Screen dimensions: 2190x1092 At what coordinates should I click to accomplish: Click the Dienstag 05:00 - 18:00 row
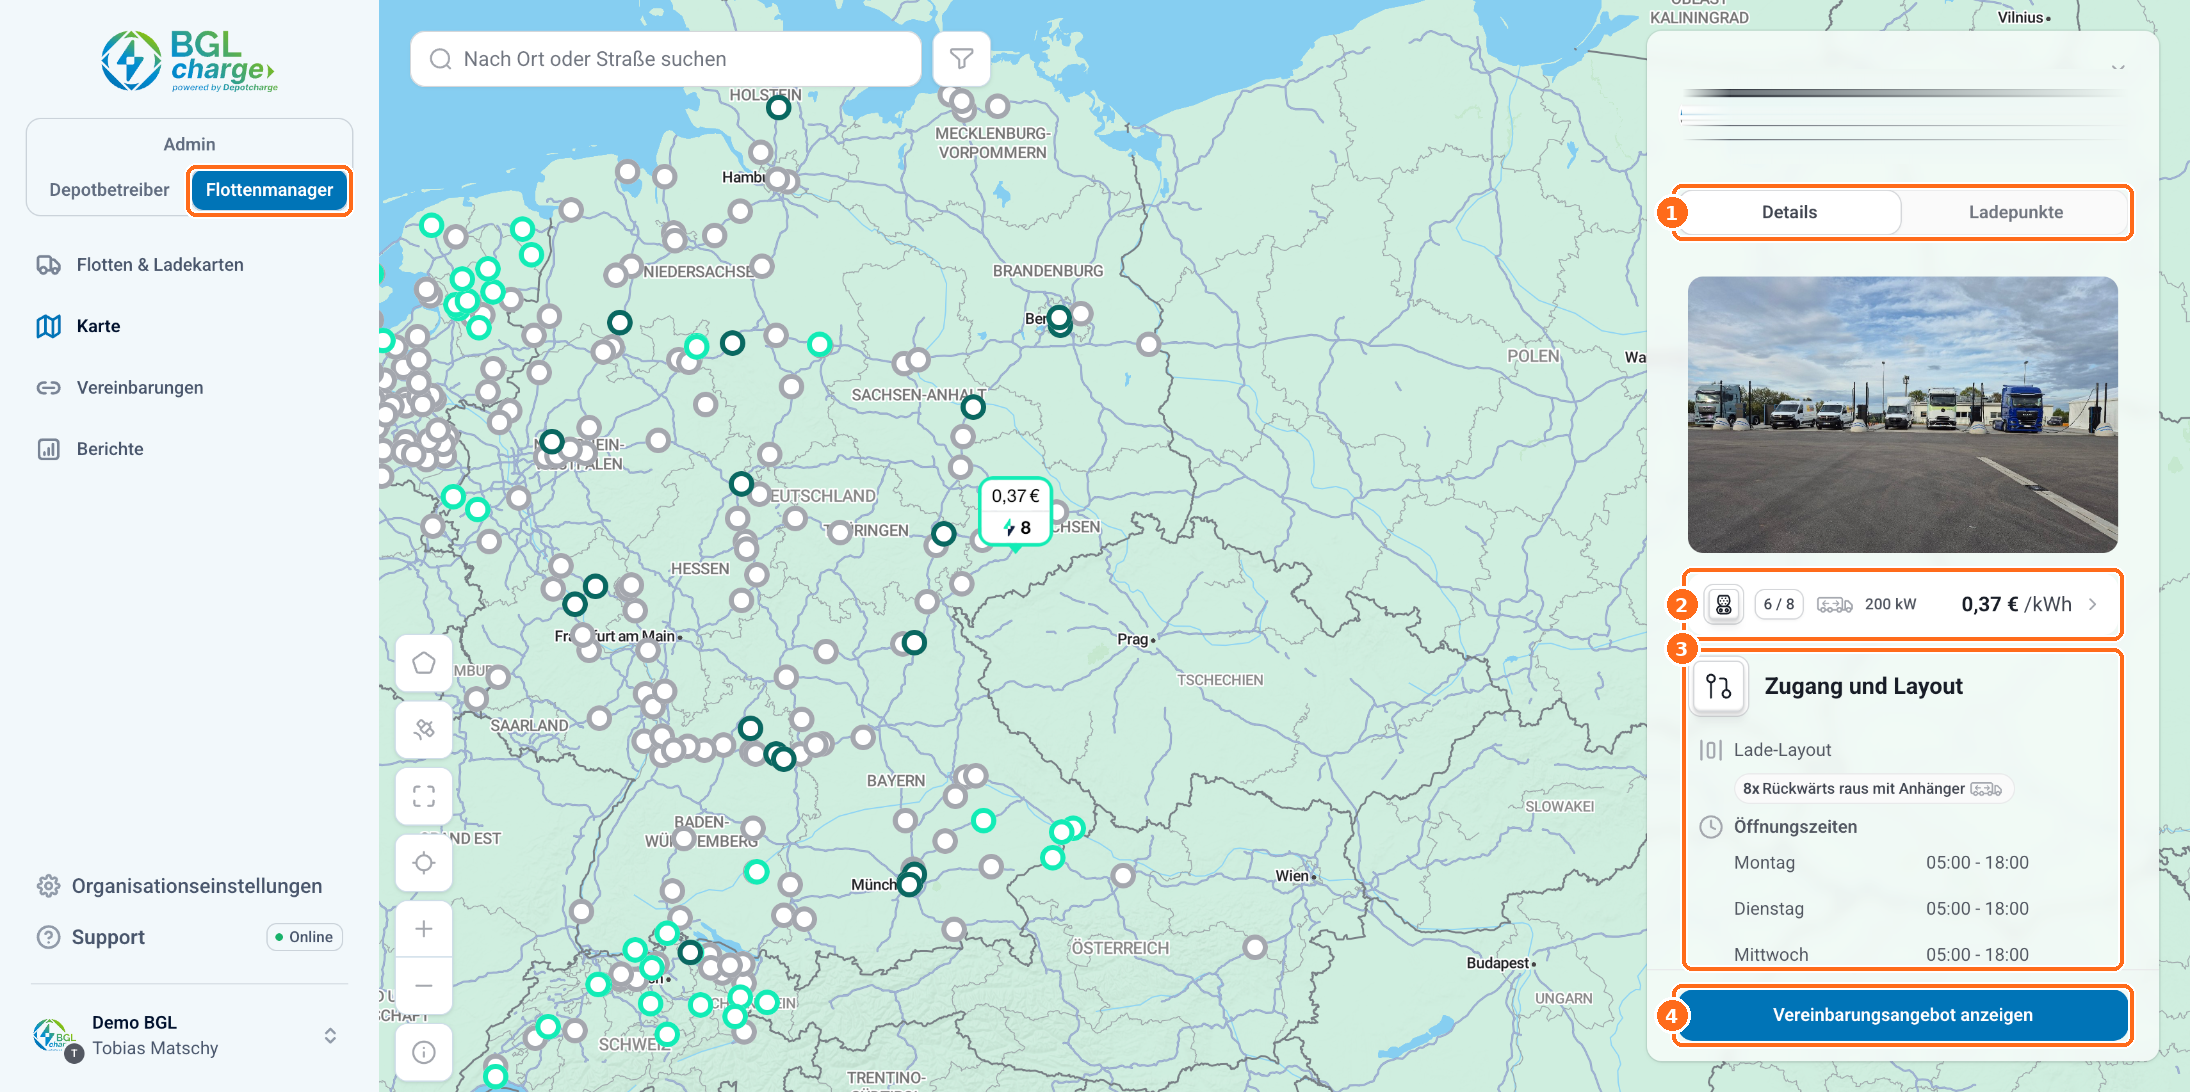[1880, 909]
